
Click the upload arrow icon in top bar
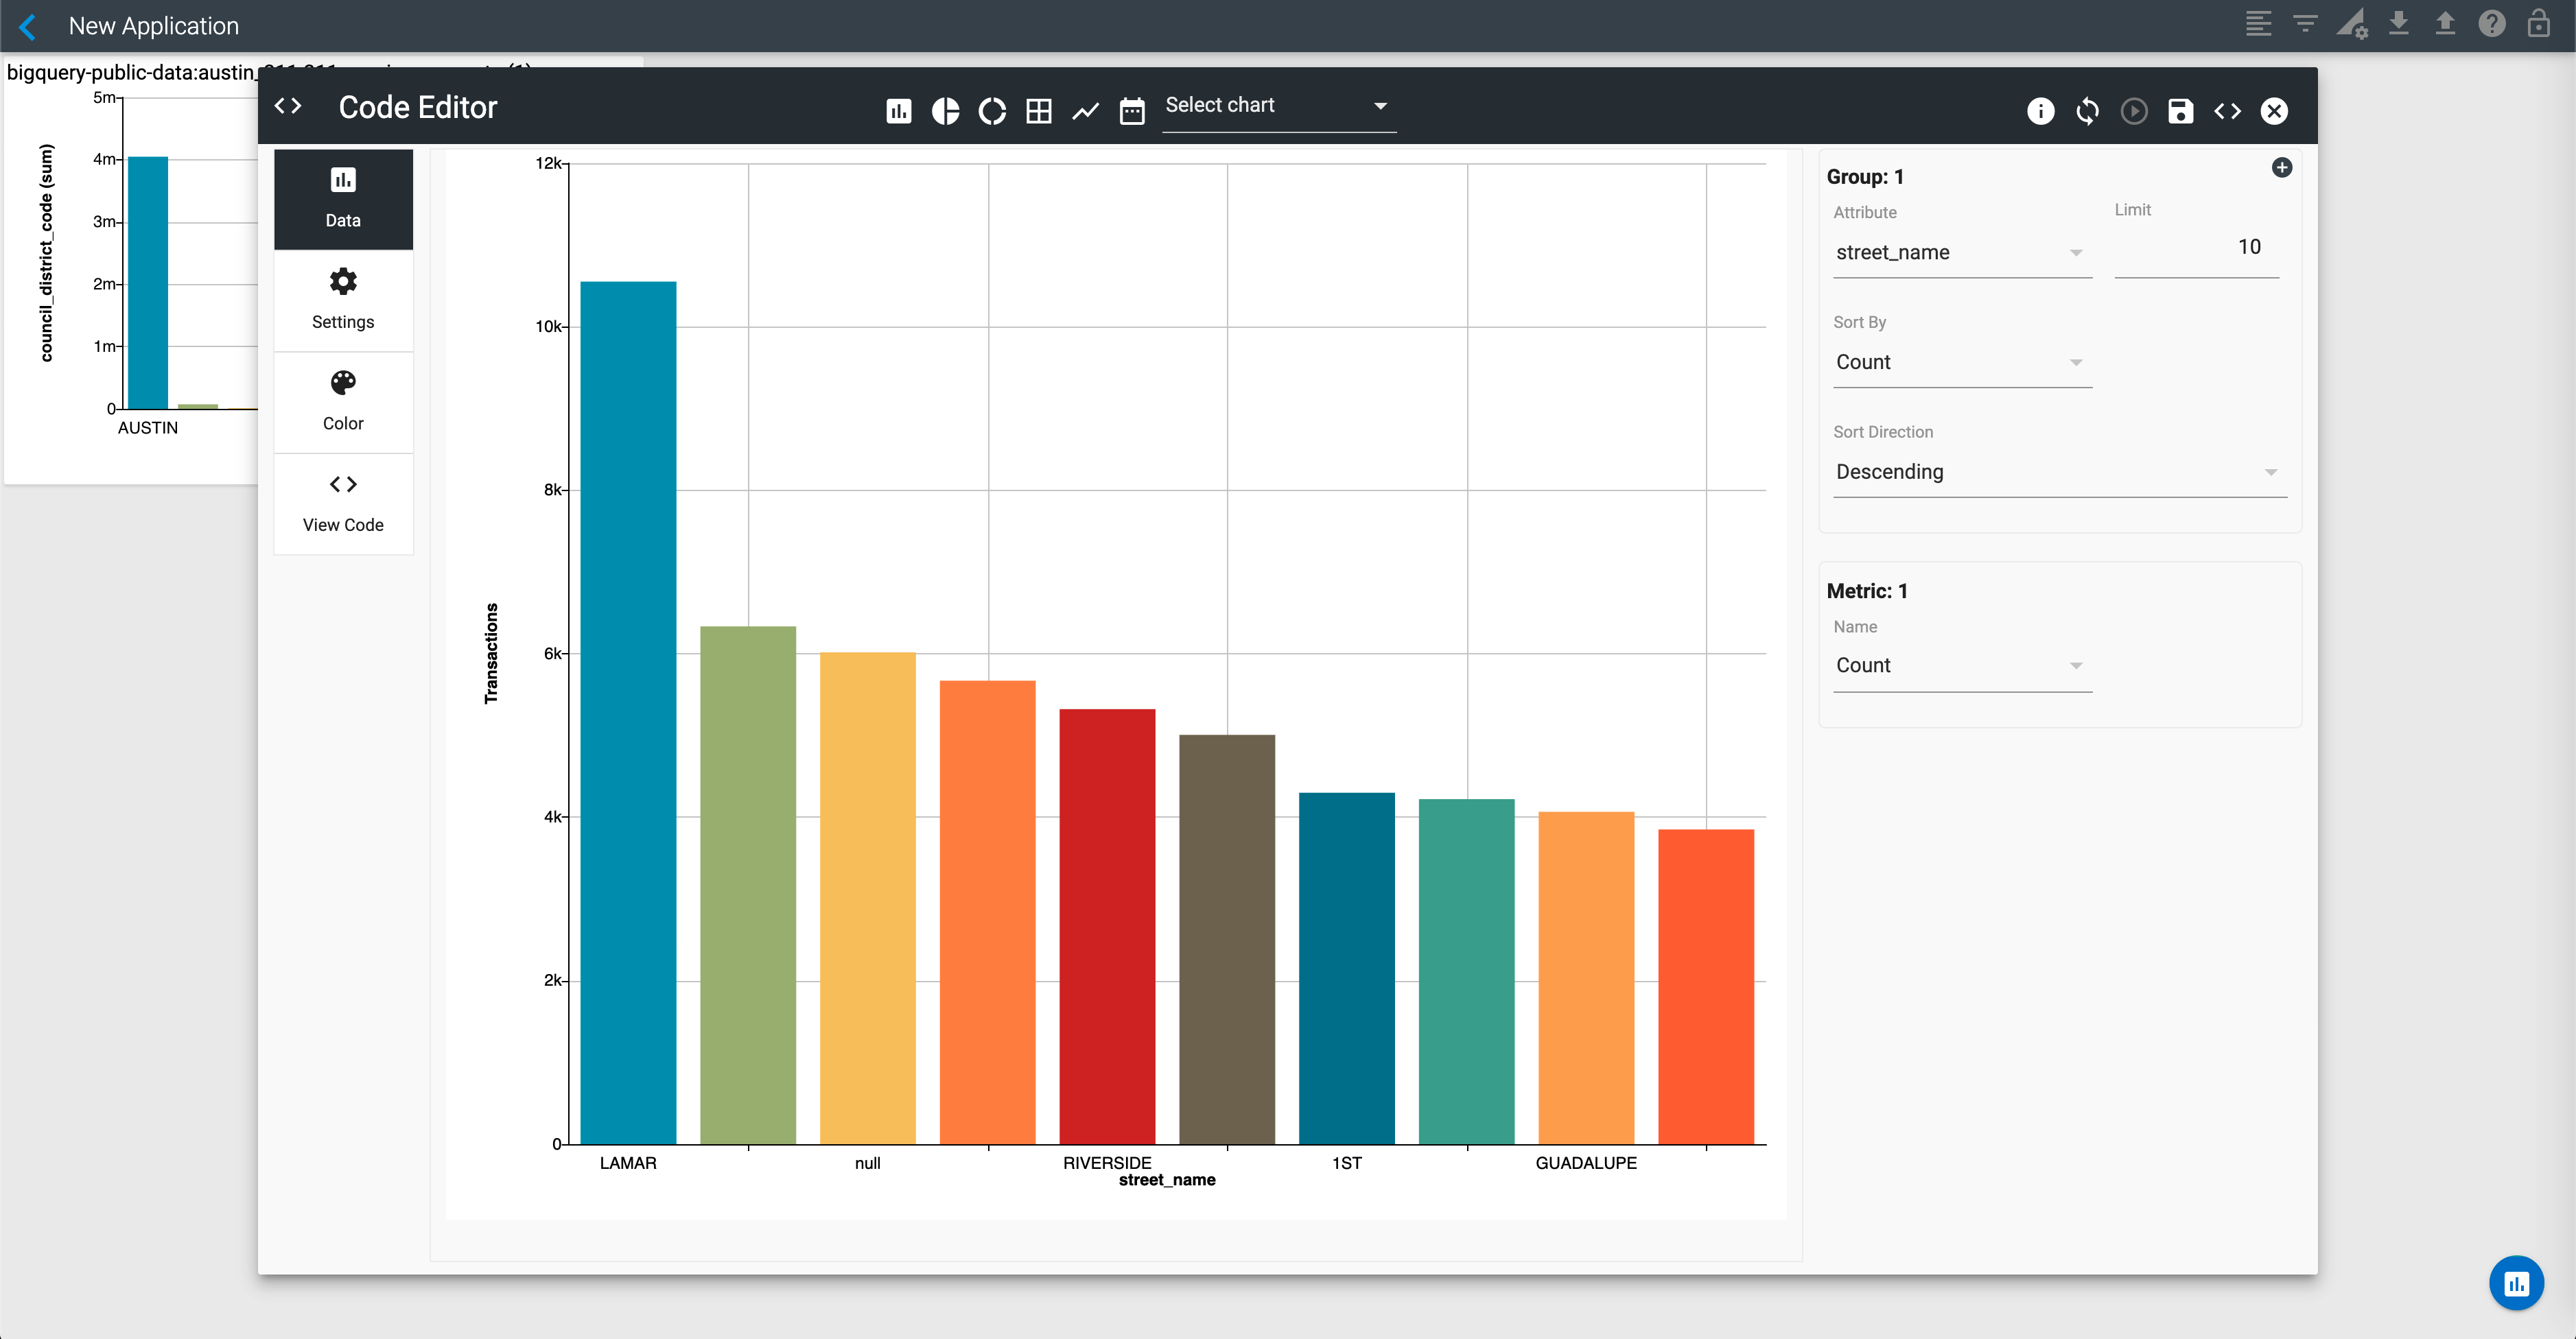pyautogui.click(x=2445, y=23)
